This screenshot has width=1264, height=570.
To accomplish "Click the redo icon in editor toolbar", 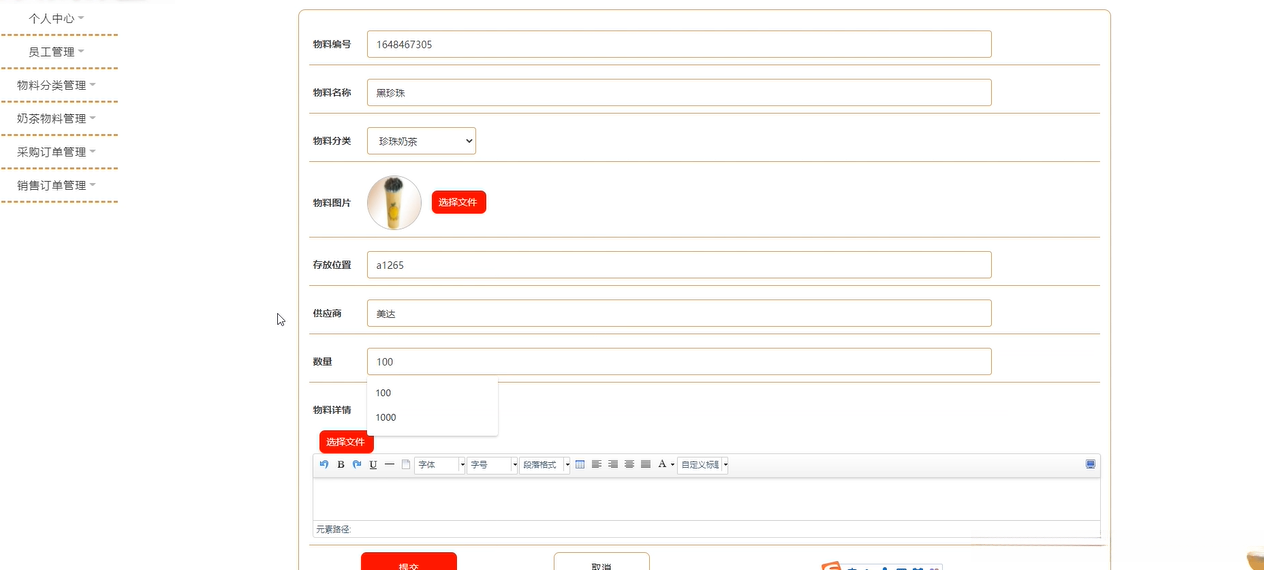I will 357,464.
